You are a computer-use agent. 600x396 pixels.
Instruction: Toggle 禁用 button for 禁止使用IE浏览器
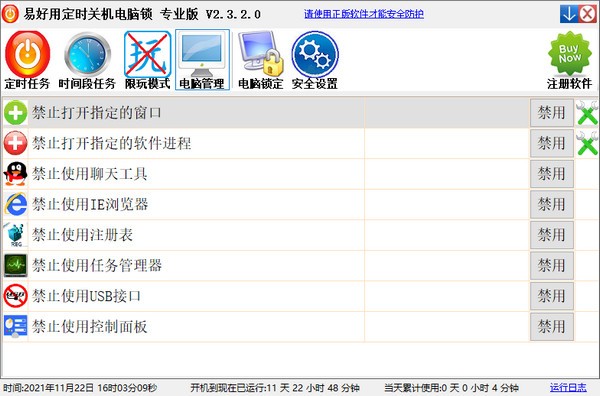point(551,204)
